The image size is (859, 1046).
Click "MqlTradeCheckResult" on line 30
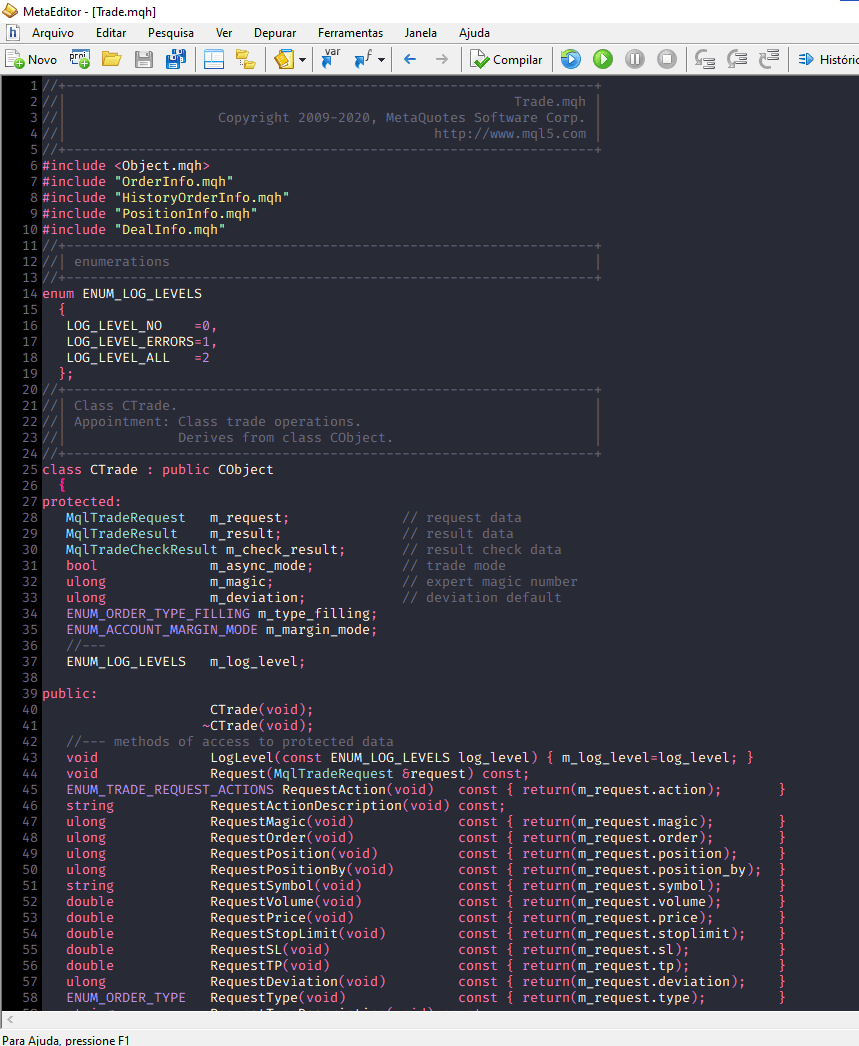(141, 550)
